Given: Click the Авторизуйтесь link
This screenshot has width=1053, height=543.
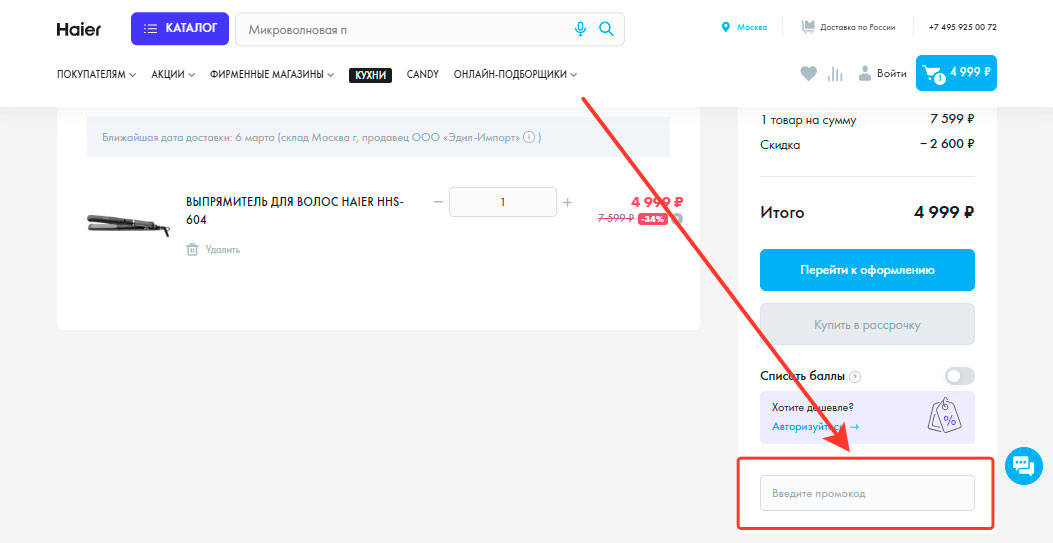Looking at the screenshot, I should (x=815, y=427).
